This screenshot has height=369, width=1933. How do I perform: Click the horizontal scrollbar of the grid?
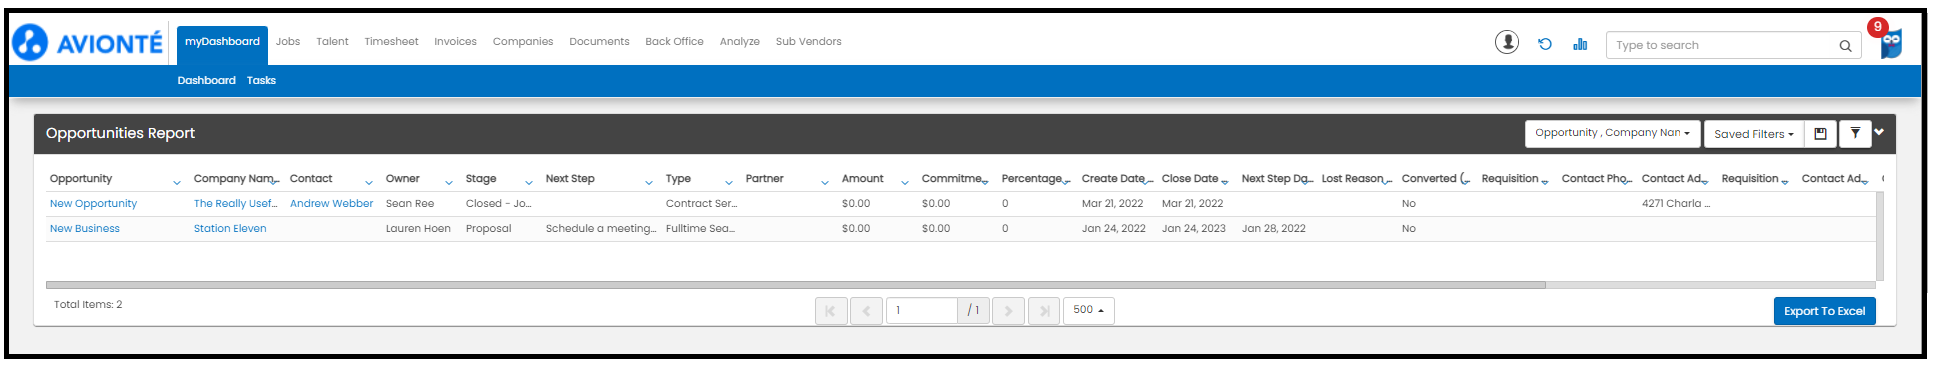click(x=795, y=285)
